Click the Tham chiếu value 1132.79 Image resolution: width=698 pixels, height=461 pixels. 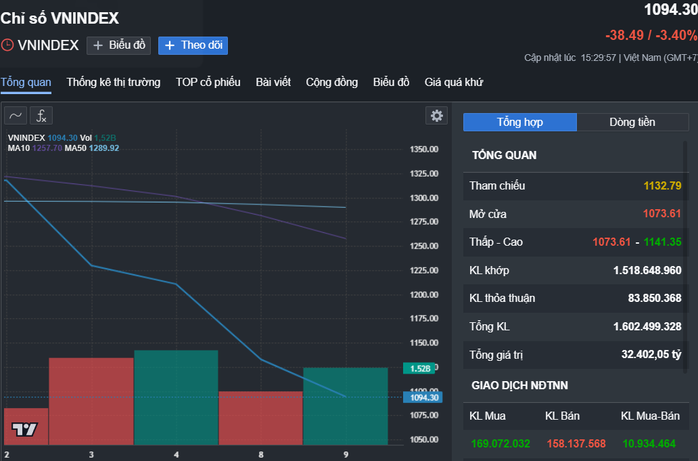click(x=662, y=186)
